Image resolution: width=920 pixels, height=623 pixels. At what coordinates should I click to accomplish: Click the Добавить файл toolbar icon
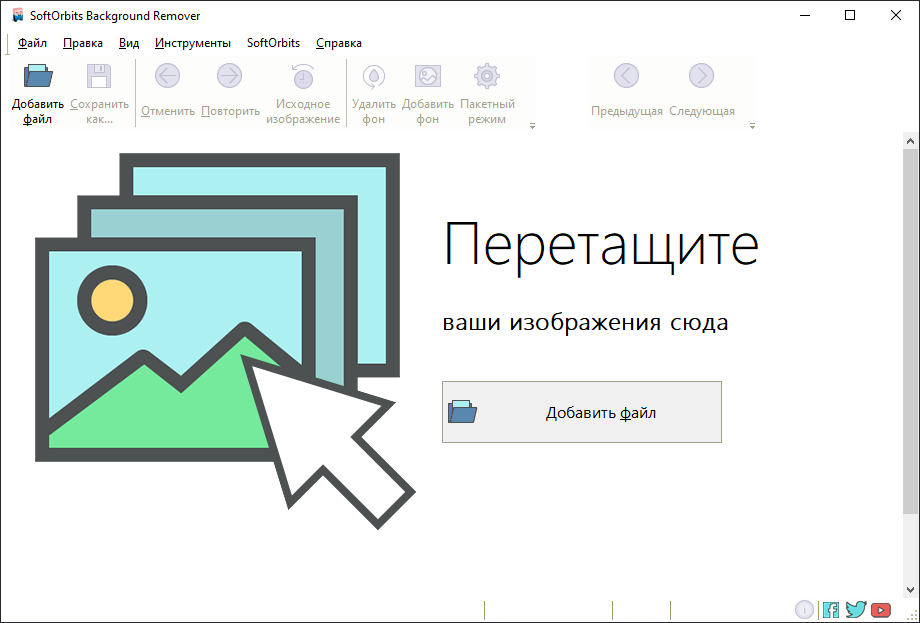click(x=38, y=77)
